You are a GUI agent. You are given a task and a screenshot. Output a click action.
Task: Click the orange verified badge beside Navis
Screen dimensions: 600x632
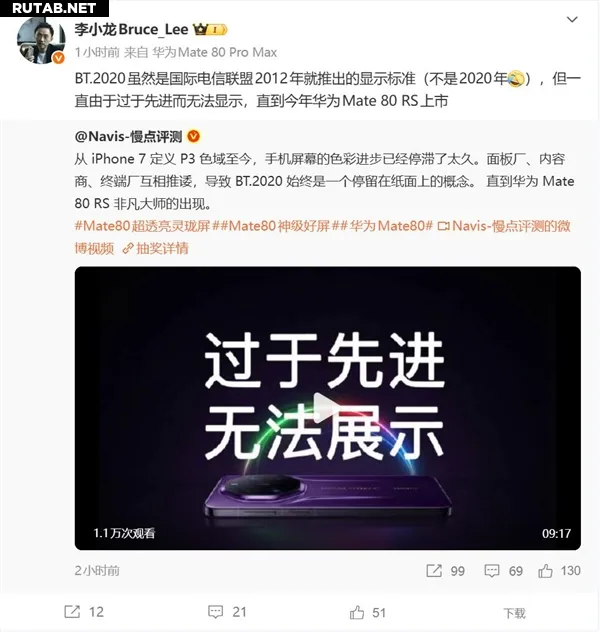tap(194, 137)
